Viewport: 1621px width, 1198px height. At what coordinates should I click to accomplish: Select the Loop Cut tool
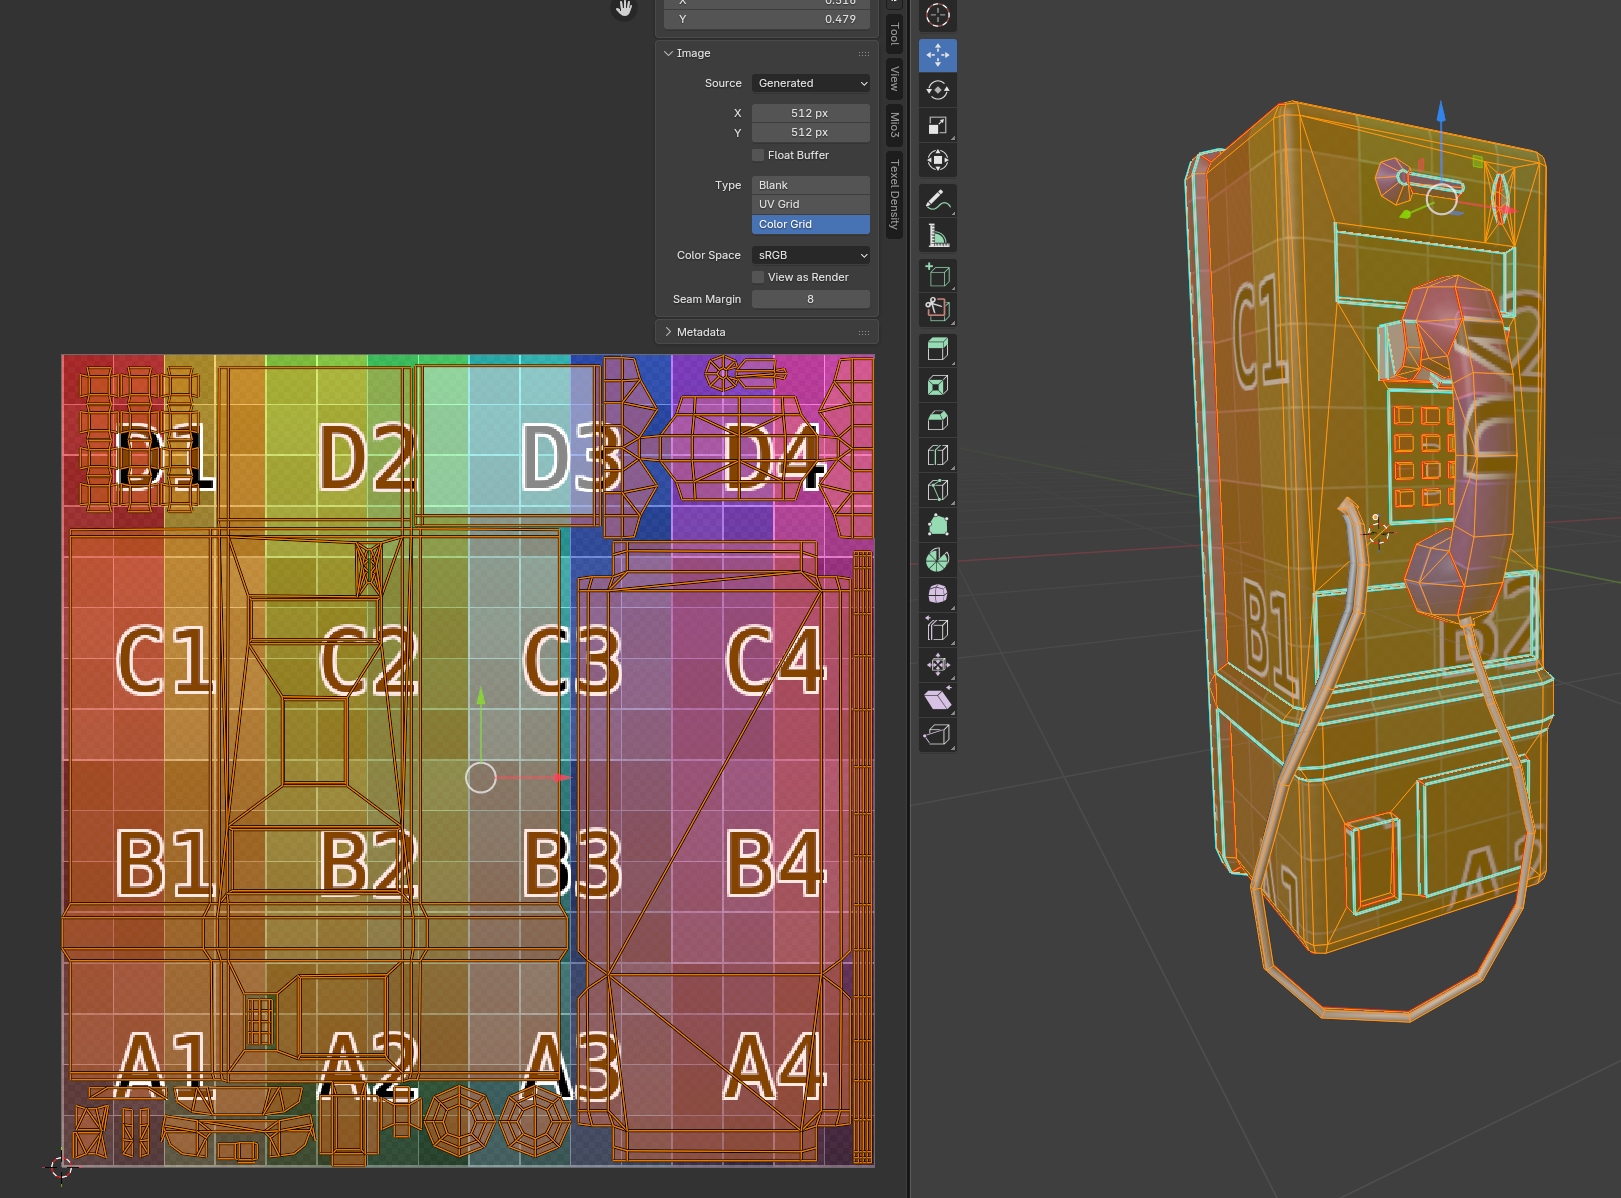937,455
